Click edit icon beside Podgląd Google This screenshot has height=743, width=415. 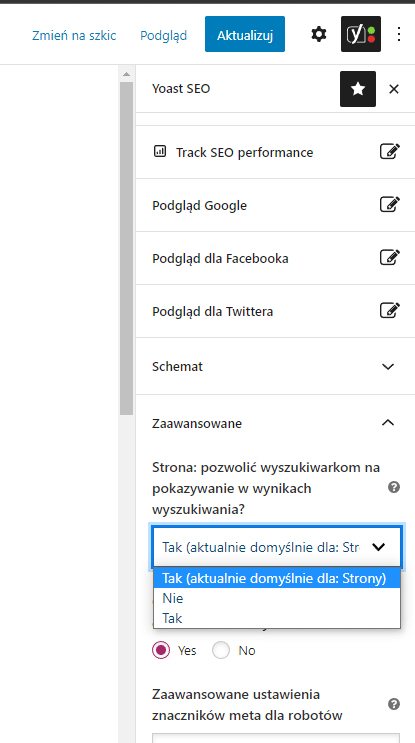(390, 205)
